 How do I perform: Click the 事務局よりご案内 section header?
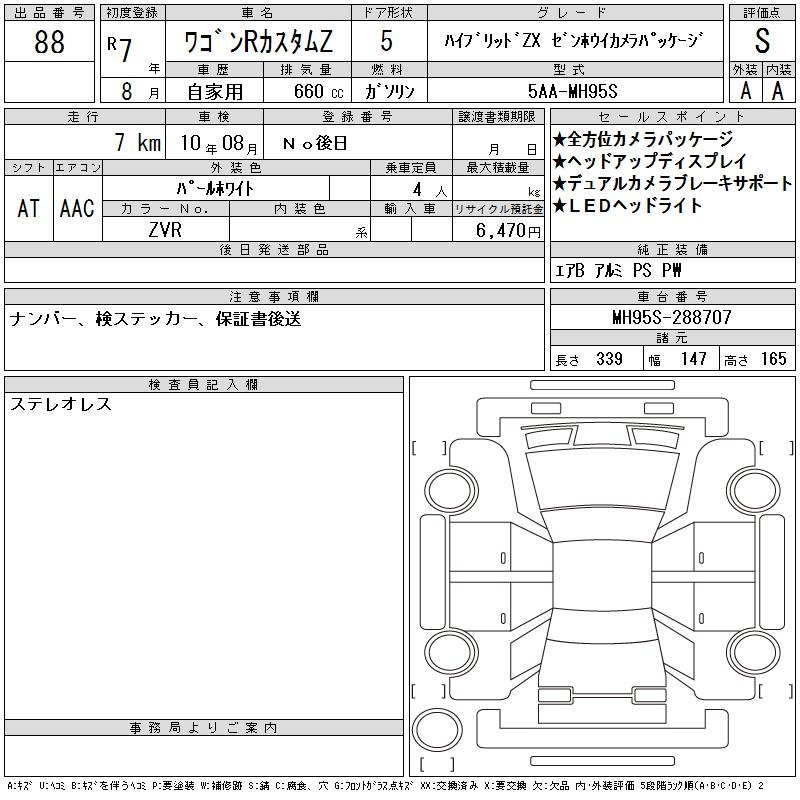[204, 728]
